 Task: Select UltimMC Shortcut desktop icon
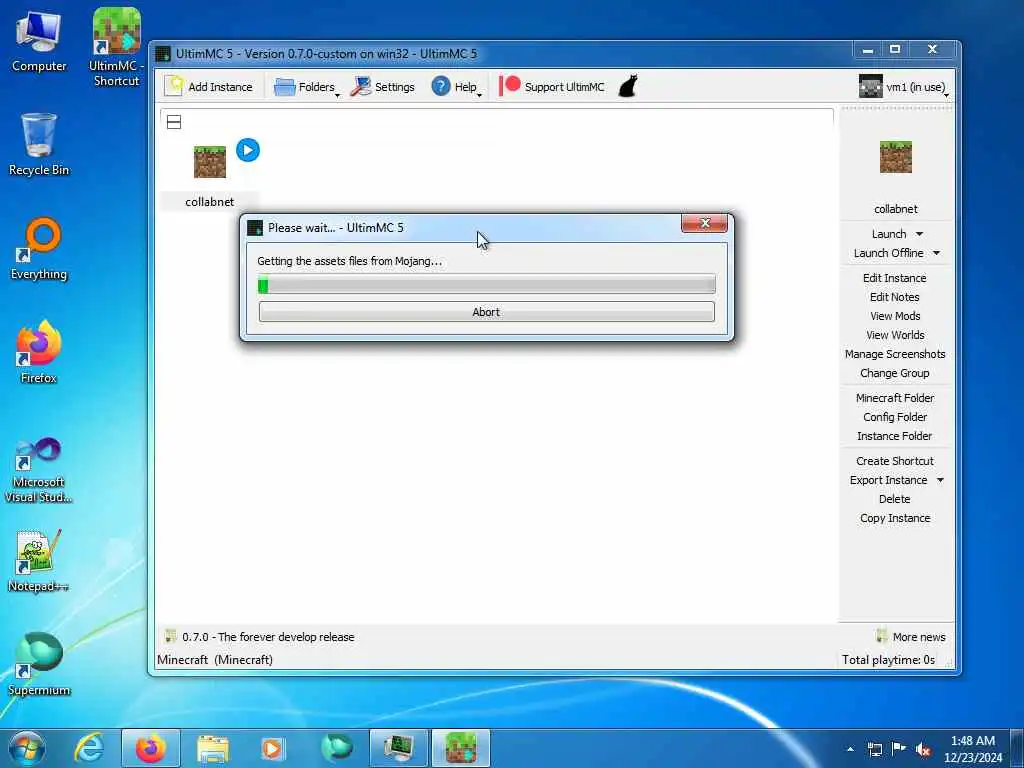(x=116, y=47)
